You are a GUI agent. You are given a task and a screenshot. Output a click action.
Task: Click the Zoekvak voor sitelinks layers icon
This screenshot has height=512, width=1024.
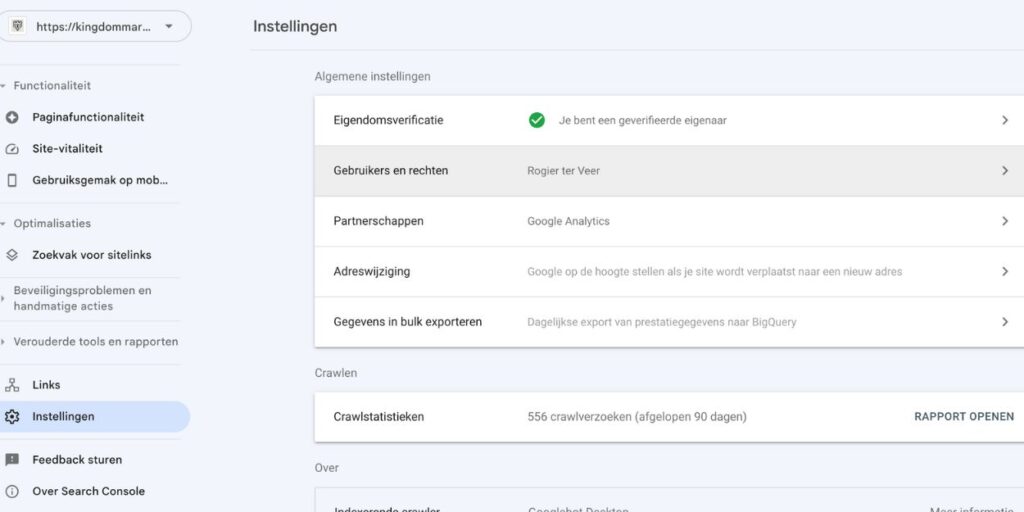tap(12, 255)
